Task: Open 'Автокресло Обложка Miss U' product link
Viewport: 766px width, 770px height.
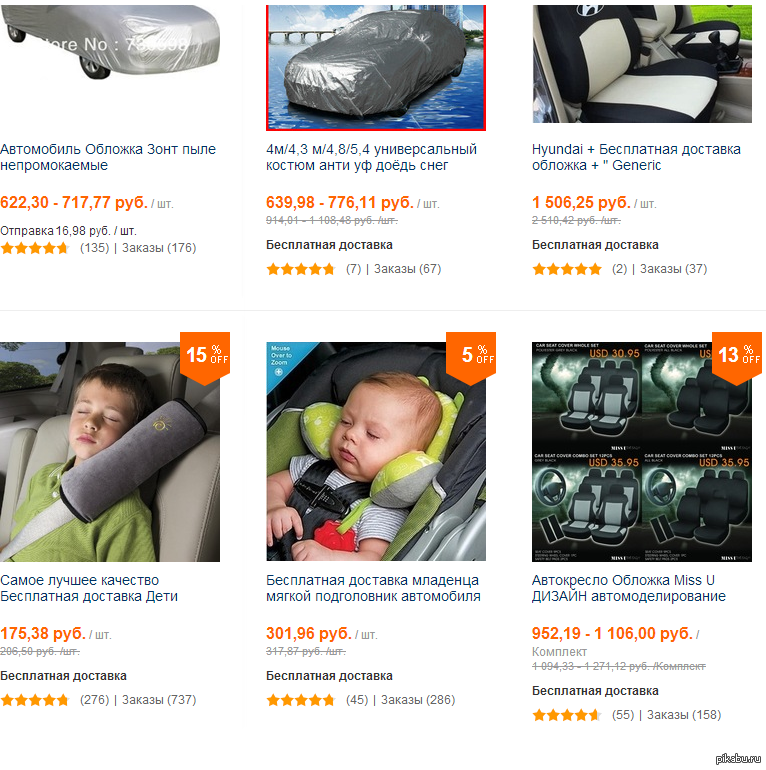Action: click(x=628, y=588)
